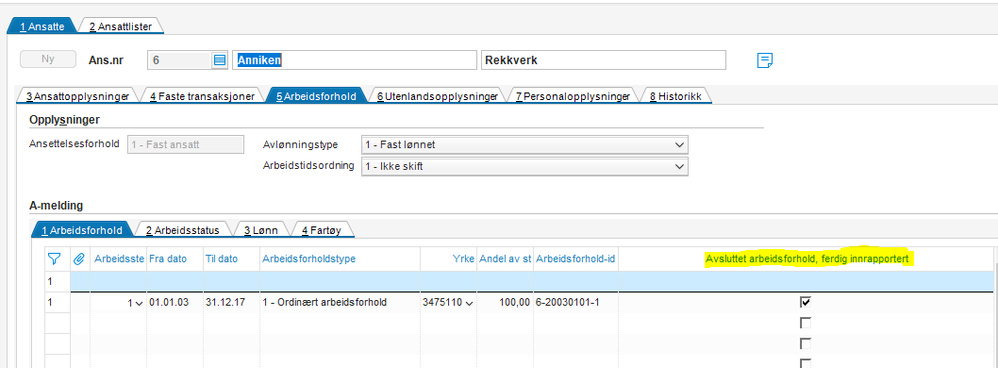Viewport: 998px width, 368px height.
Task: Open the 4 Faste transaksjoner tab
Action: pos(202,96)
